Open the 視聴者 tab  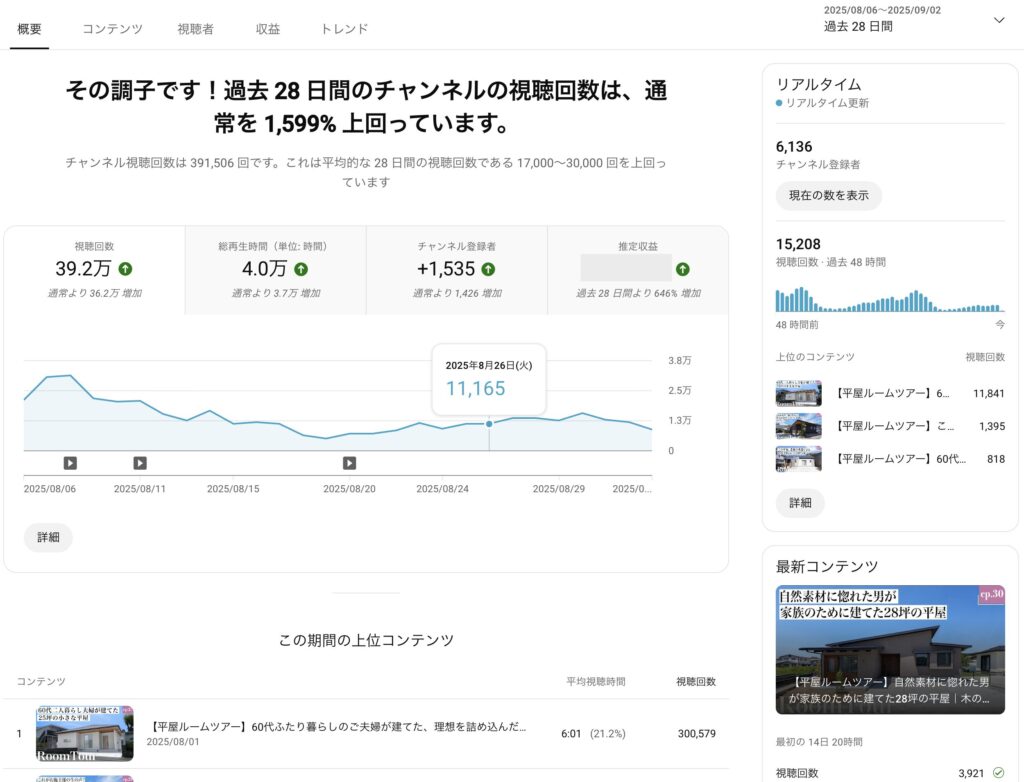click(x=195, y=29)
